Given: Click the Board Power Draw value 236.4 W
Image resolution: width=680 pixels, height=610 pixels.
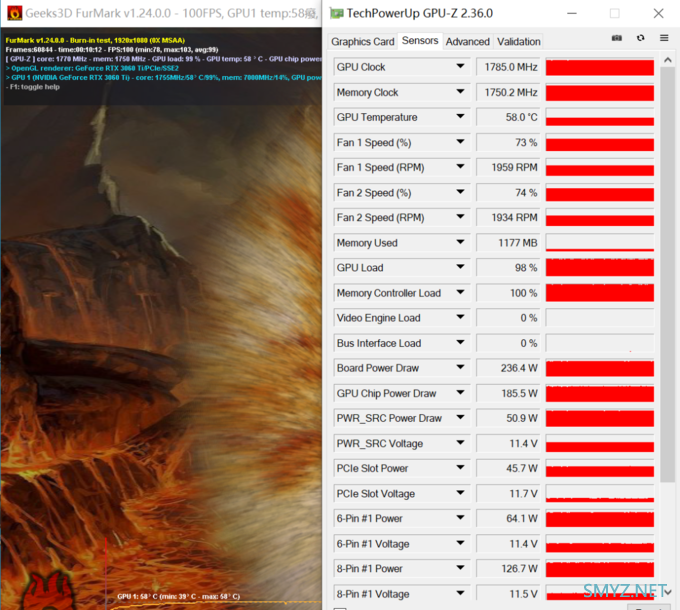Looking at the screenshot, I should pos(508,368).
